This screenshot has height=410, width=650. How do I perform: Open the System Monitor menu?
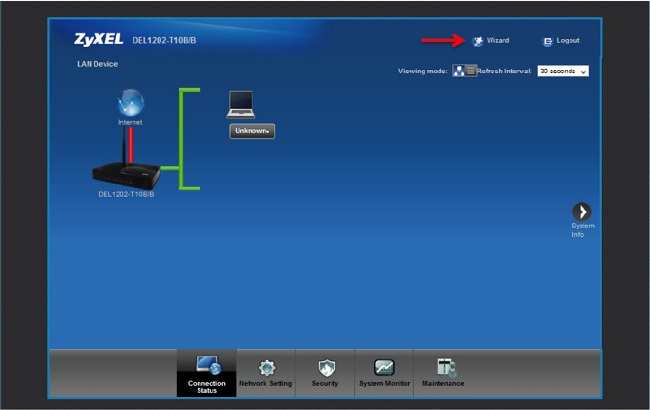384,373
